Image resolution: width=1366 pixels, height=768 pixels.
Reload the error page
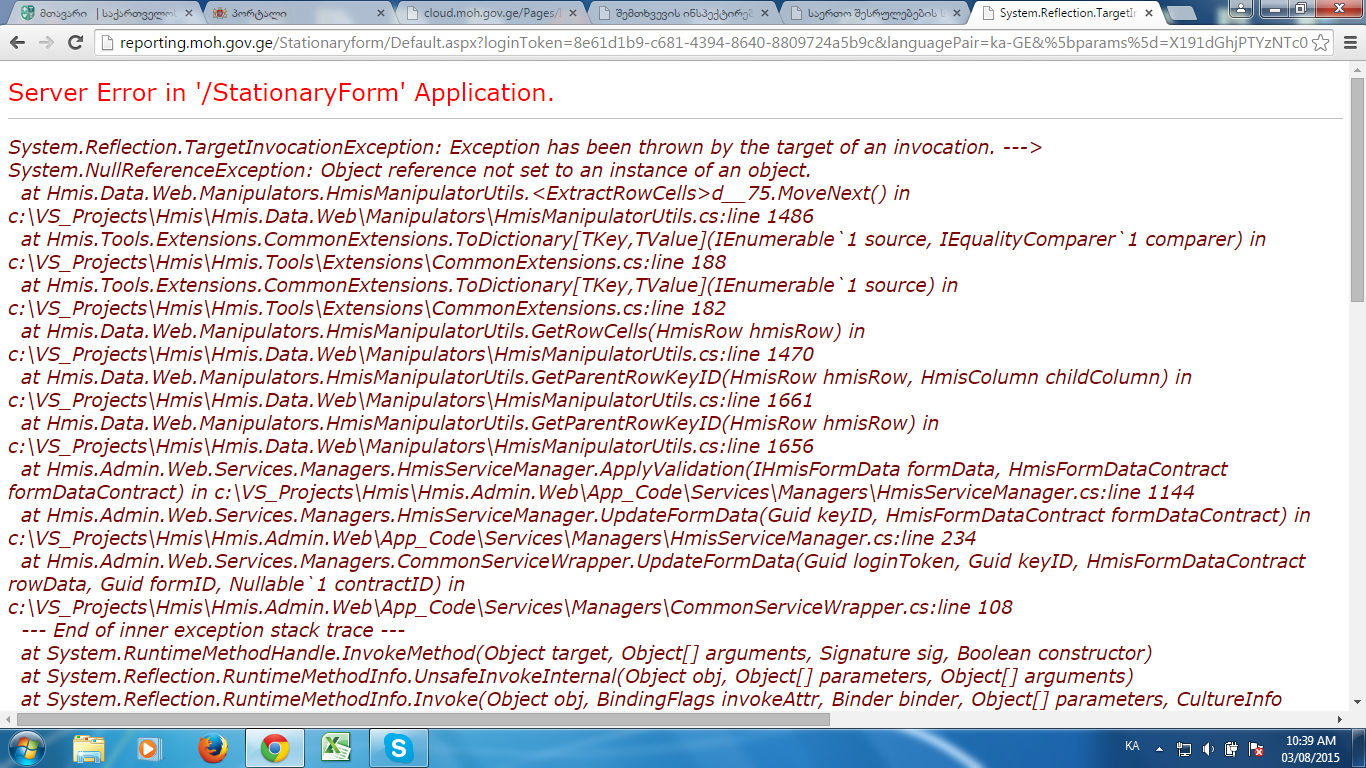point(75,43)
